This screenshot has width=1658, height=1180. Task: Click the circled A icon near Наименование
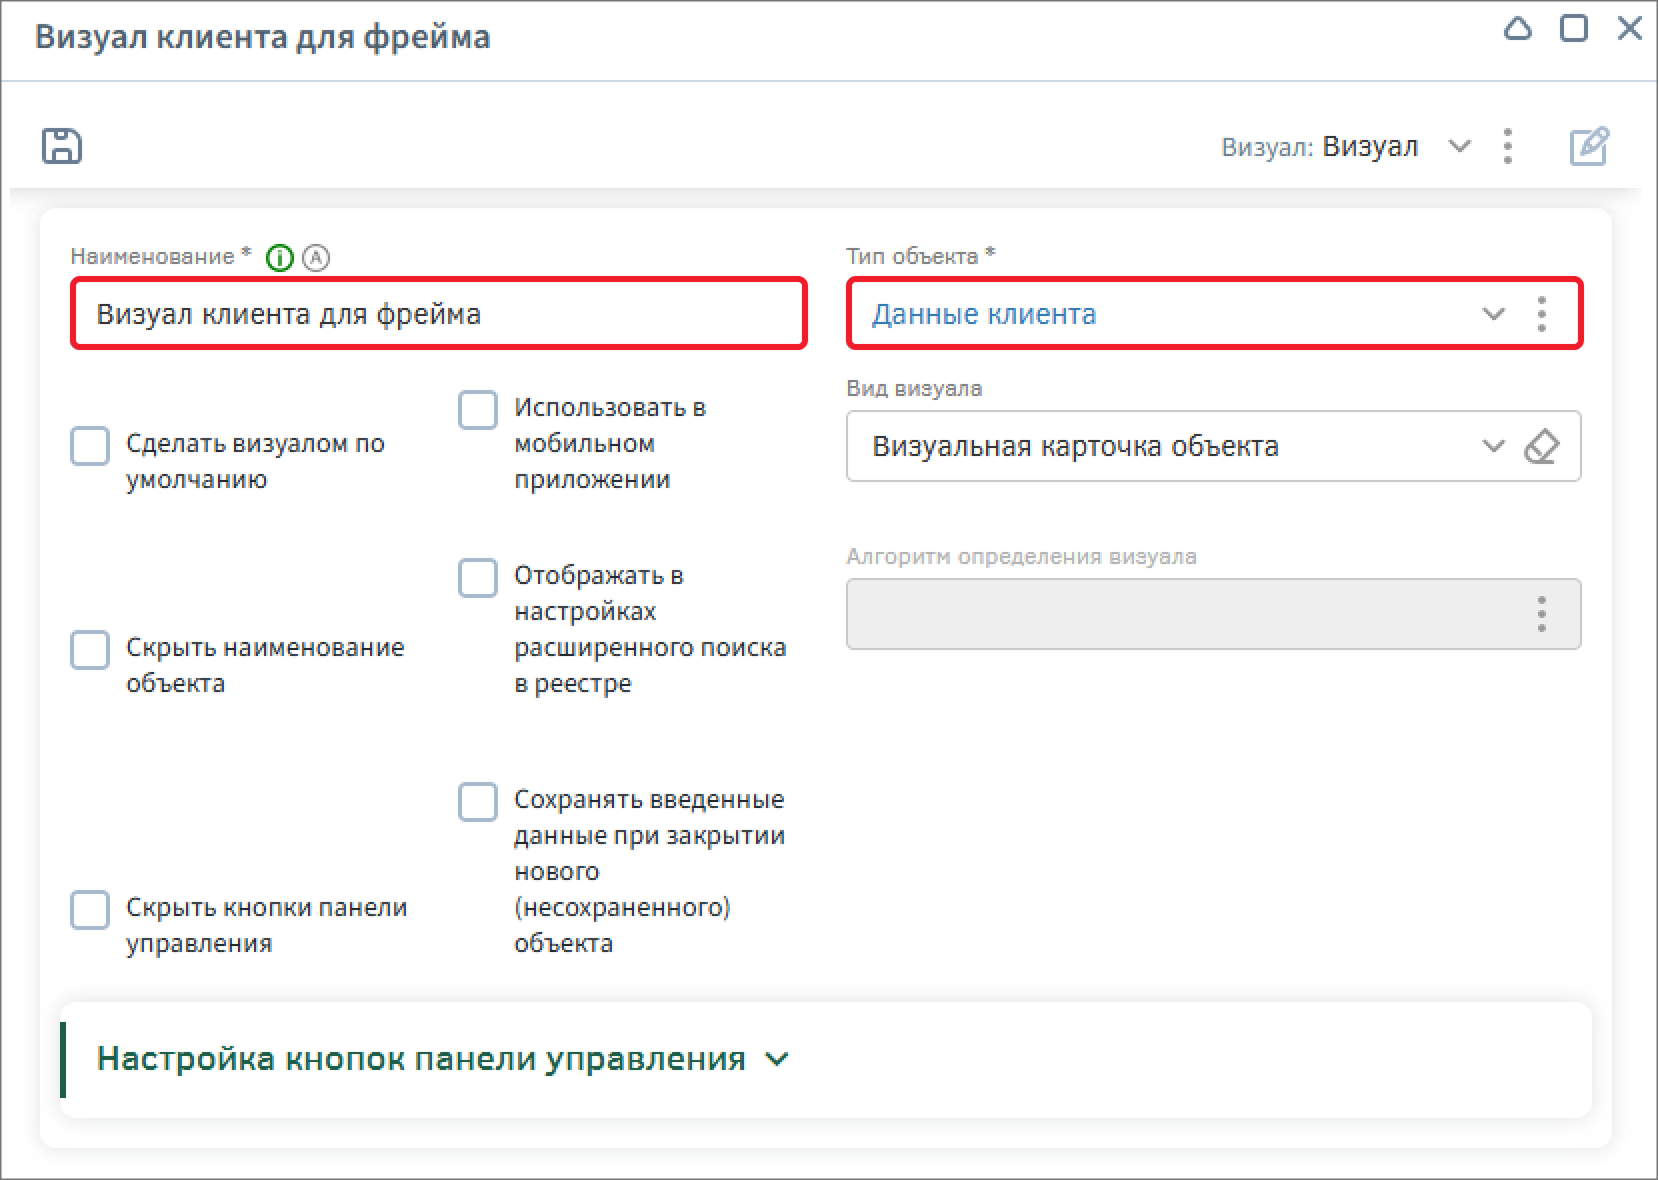(316, 258)
